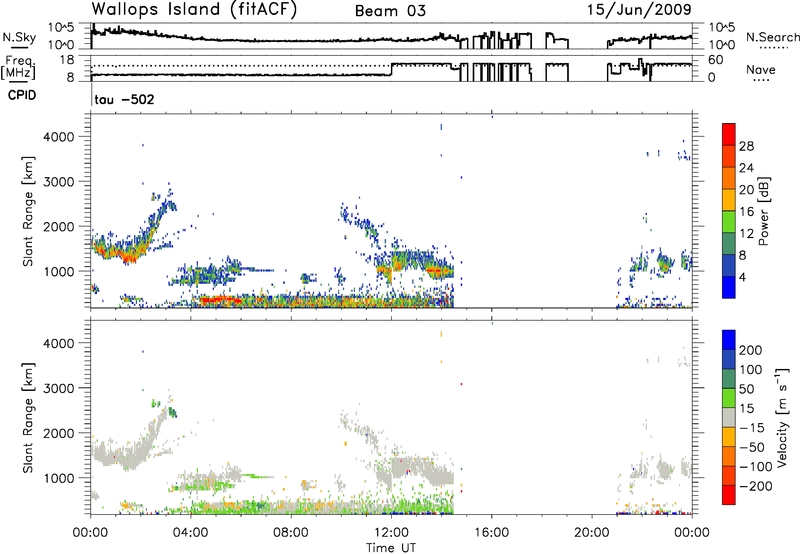Click the '-50' label on the velocity colorbar

pyautogui.click(x=752, y=447)
